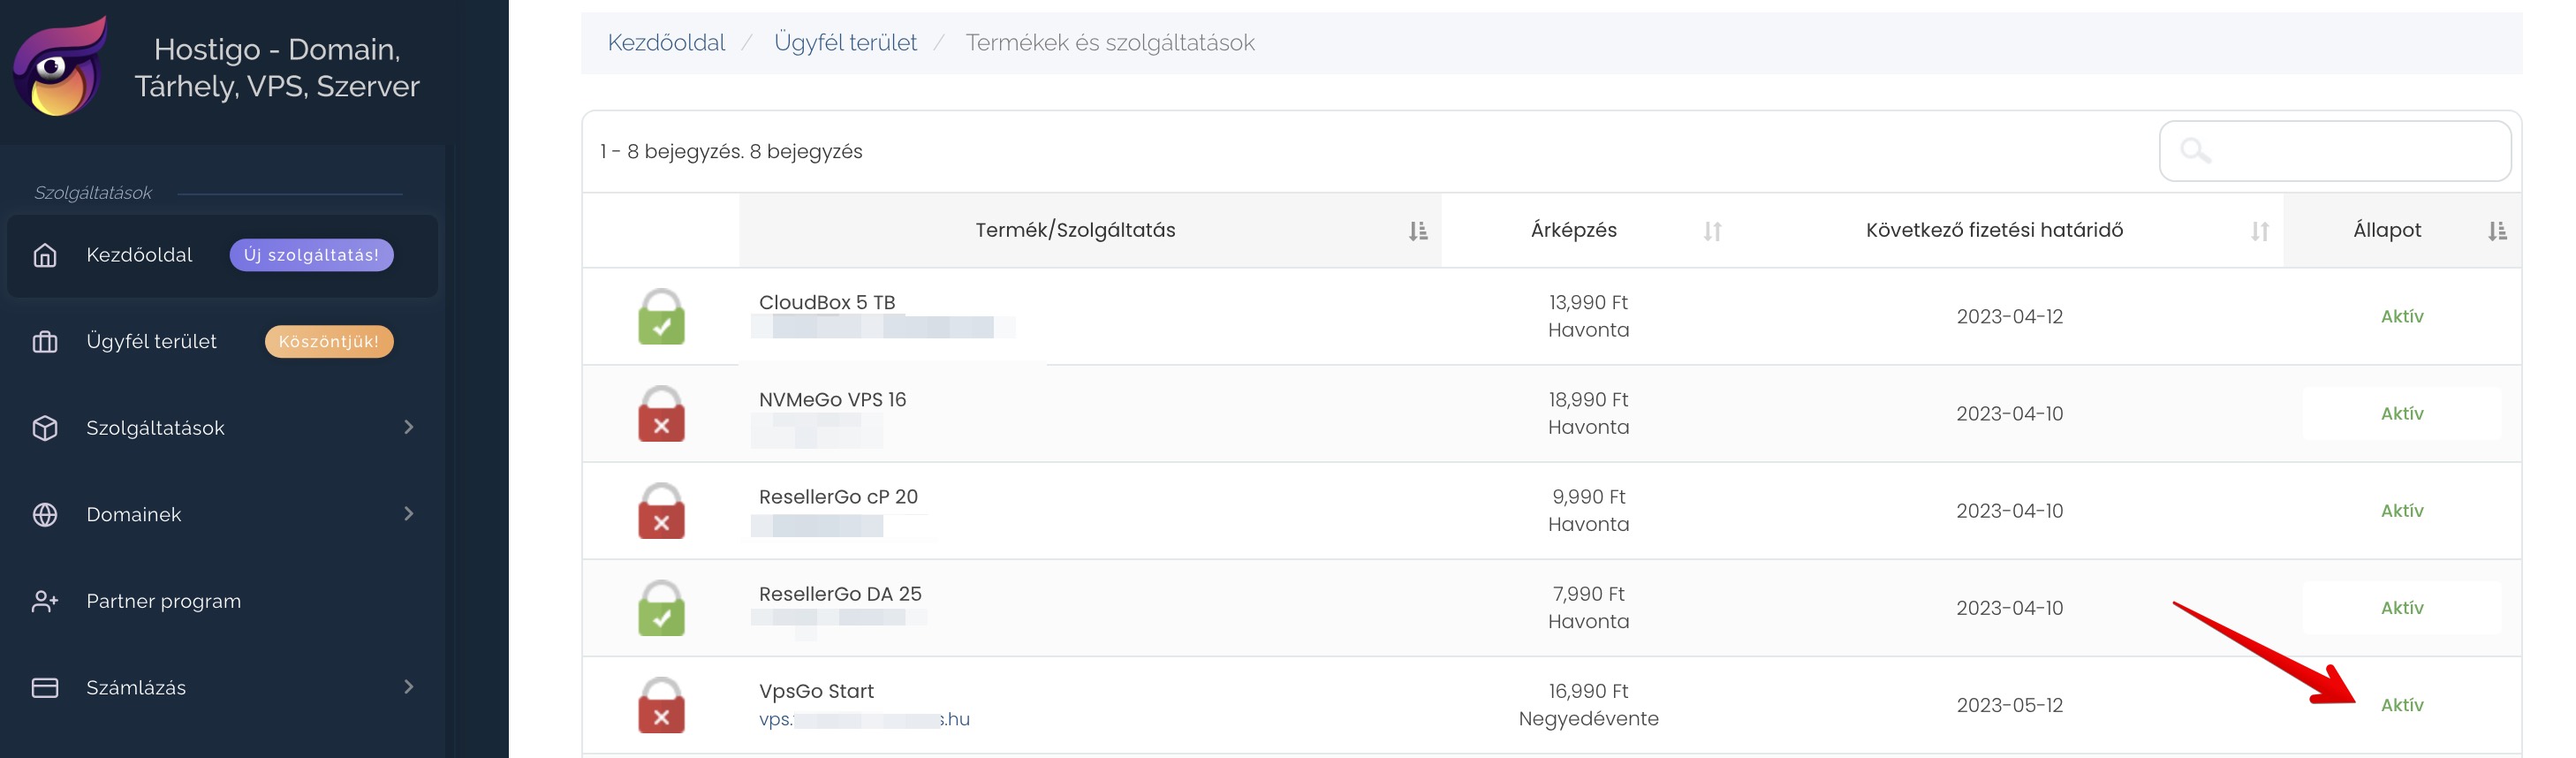
Task: Click the Aktív status for ResellerGo DA 25
Action: click(x=2402, y=607)
